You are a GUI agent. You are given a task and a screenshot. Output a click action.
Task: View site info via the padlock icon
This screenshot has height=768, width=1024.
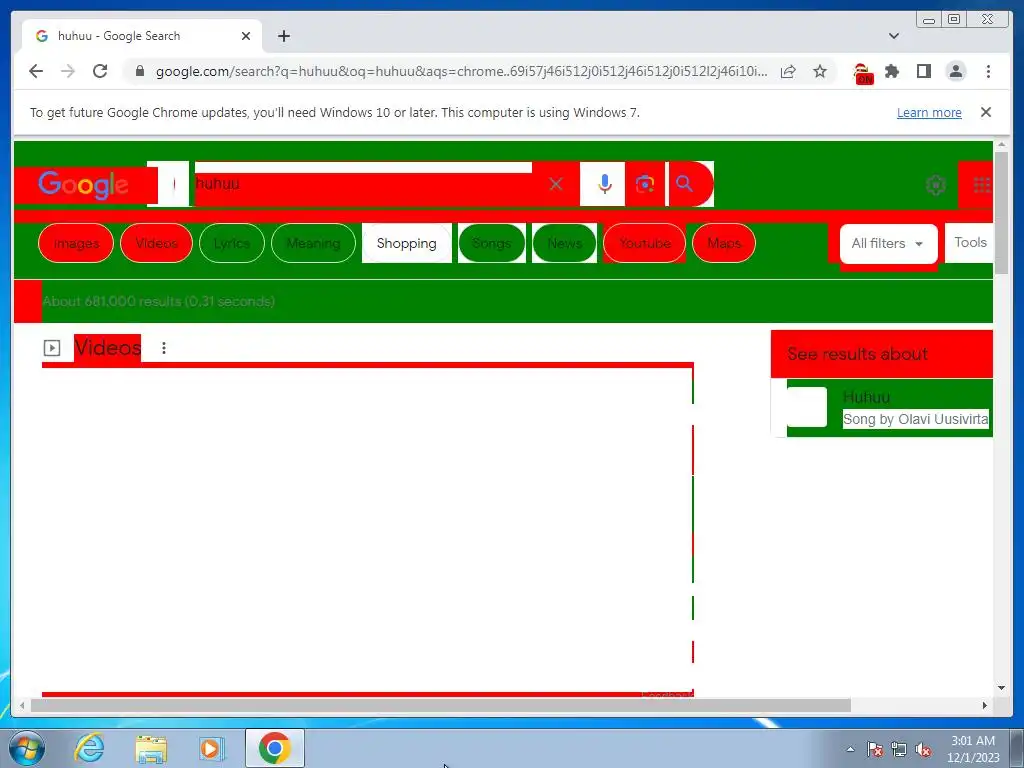click(x=139, y=71)
